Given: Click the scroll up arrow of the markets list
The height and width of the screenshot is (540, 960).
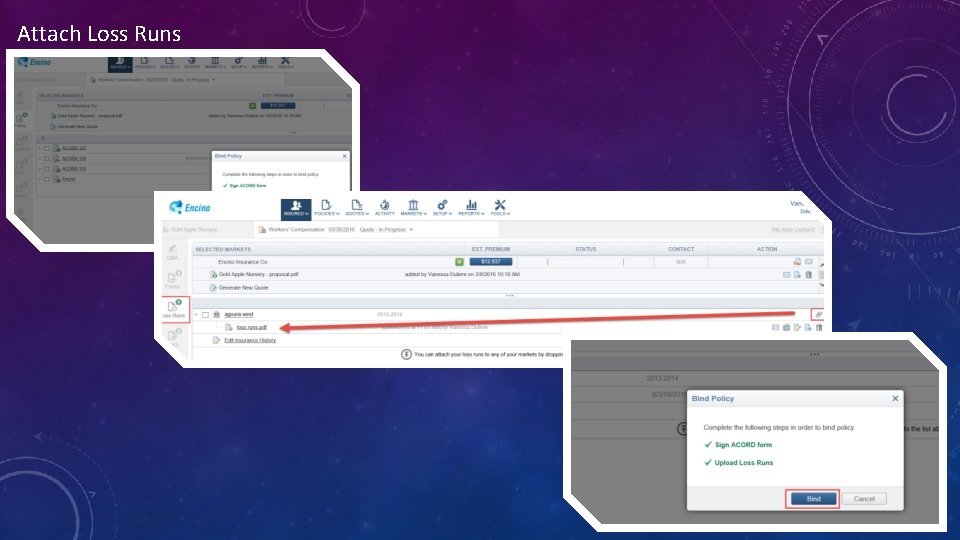Looking at the screenshot, I should tap(822, 264).
